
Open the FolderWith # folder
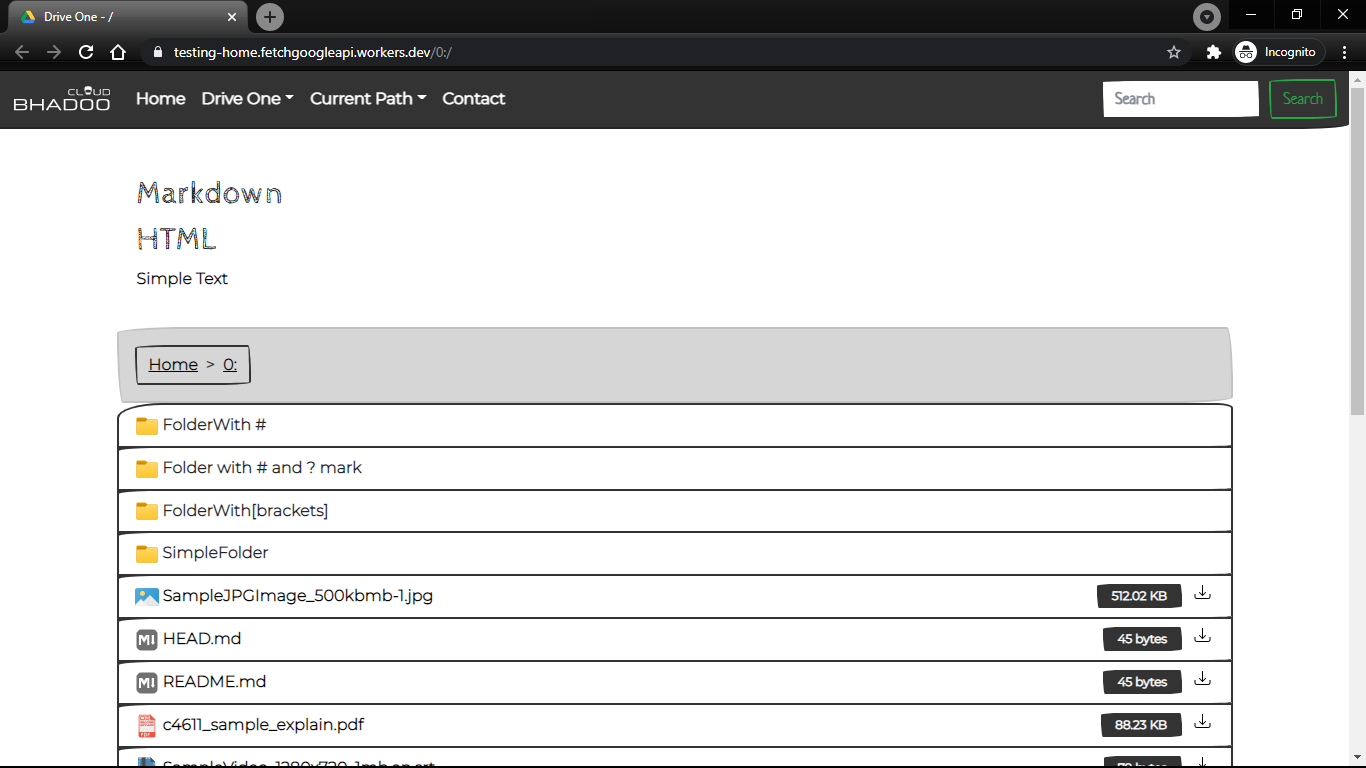[675, 425]
